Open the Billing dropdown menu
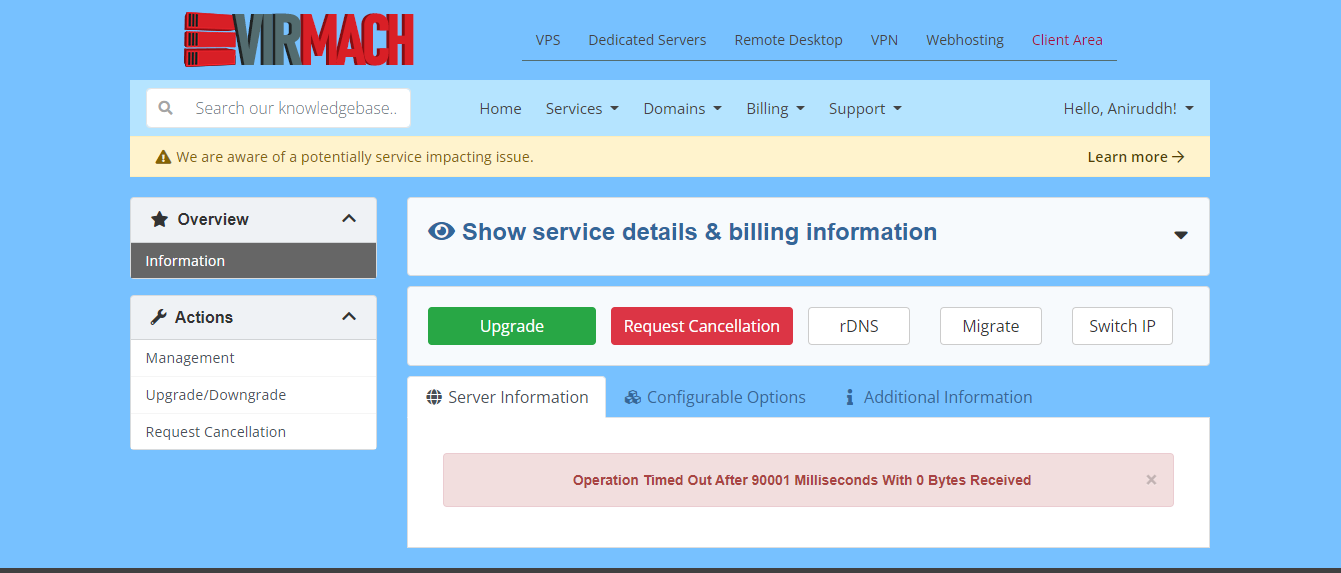 775,108
